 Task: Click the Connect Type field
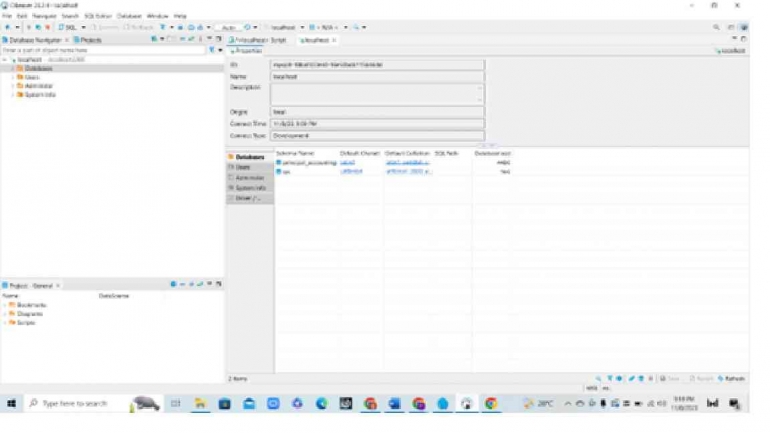(x=377, y=135)
